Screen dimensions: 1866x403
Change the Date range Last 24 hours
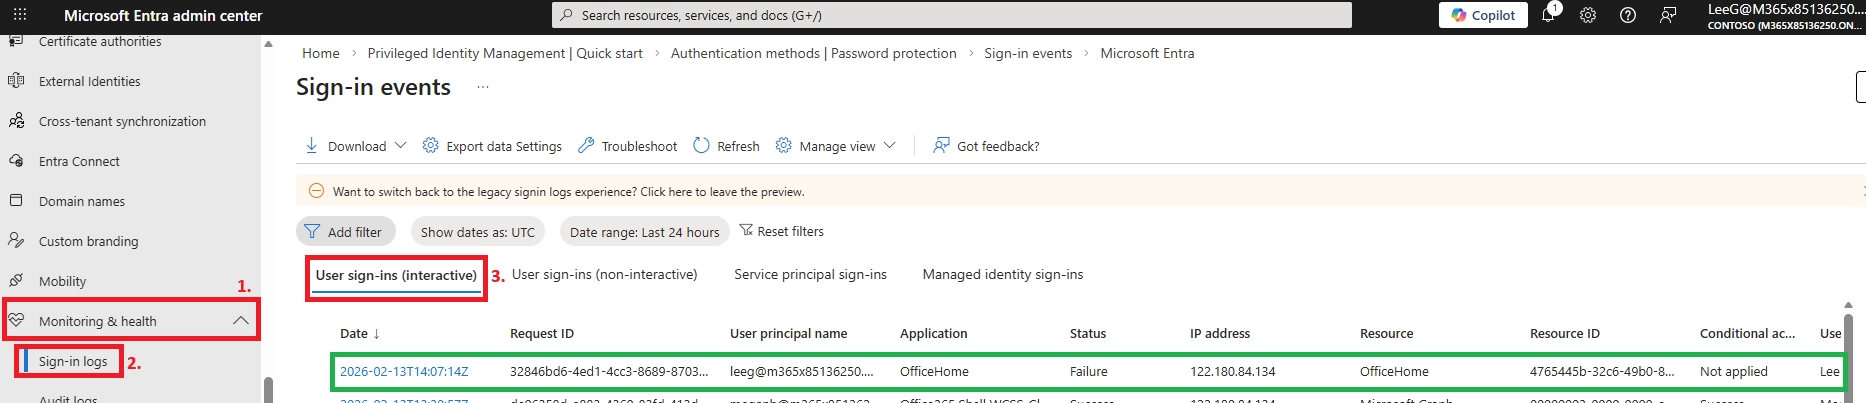[x=645, y=232]
